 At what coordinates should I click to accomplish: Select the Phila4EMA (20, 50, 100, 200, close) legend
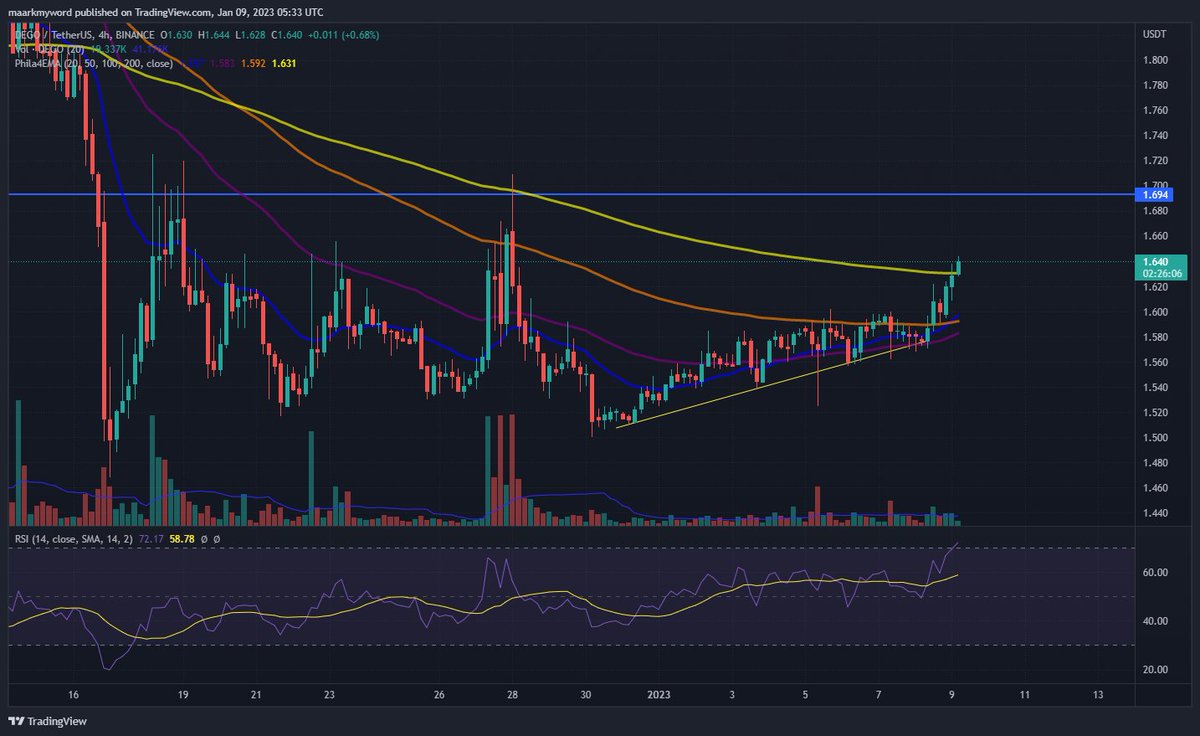point(94,63)
